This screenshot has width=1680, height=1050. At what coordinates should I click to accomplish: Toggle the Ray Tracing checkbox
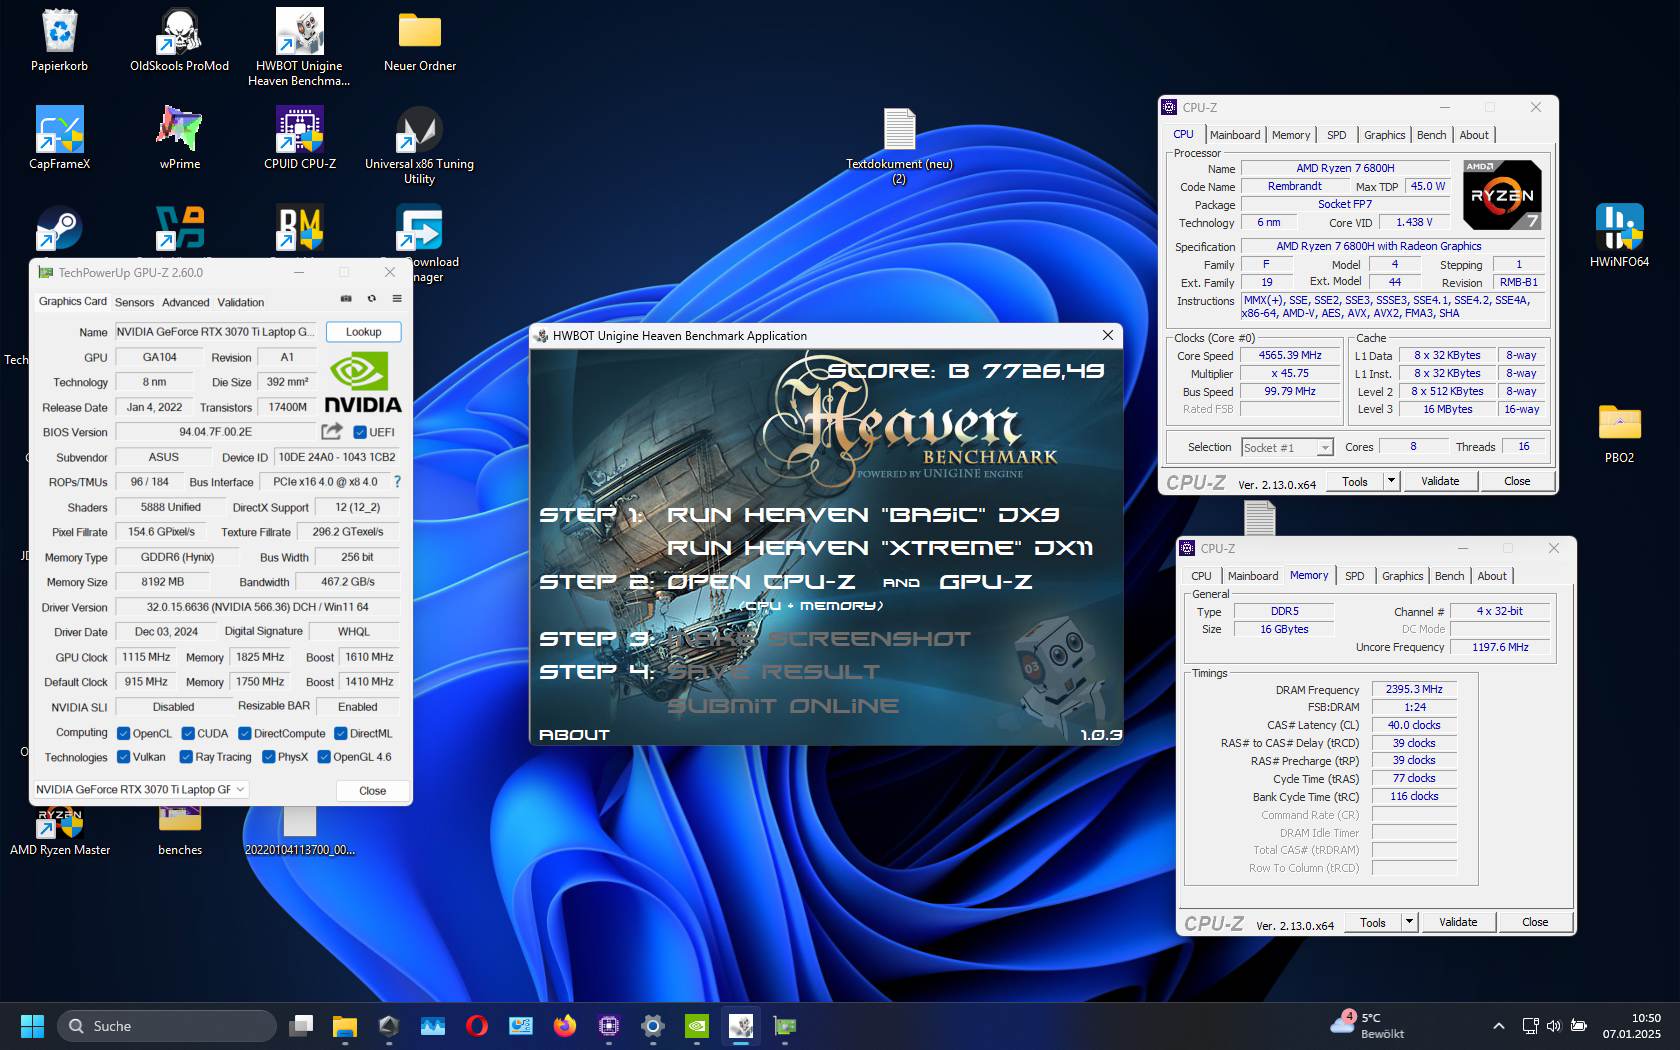[186, 757]
